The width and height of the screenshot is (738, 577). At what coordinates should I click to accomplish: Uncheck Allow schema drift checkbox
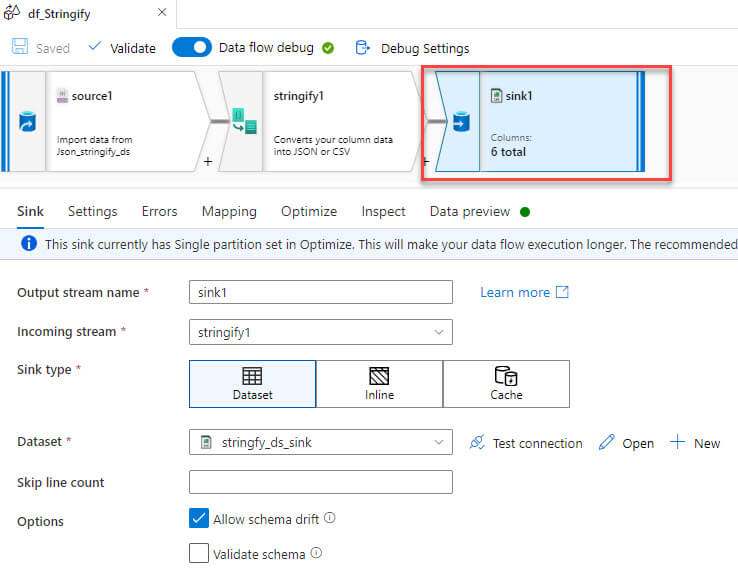199,518
